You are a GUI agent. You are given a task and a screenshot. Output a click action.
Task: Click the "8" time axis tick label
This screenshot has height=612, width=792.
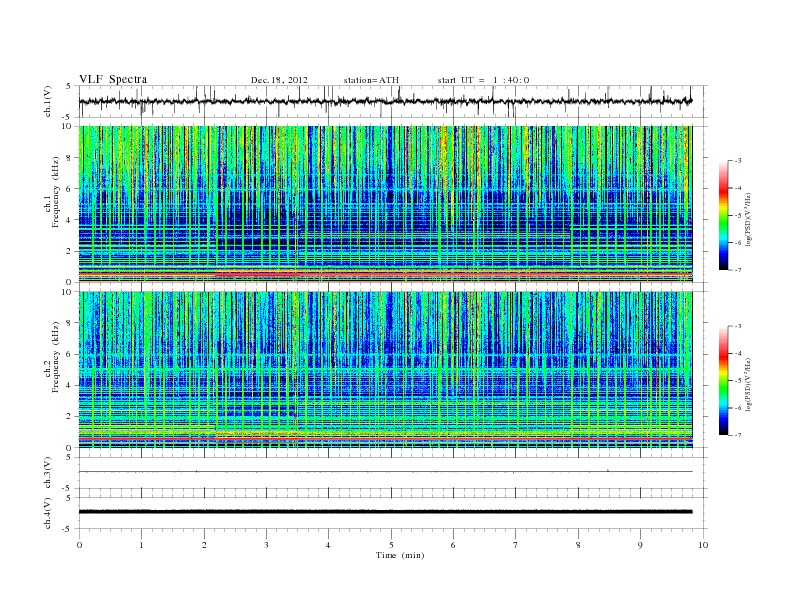pos(578,545)
